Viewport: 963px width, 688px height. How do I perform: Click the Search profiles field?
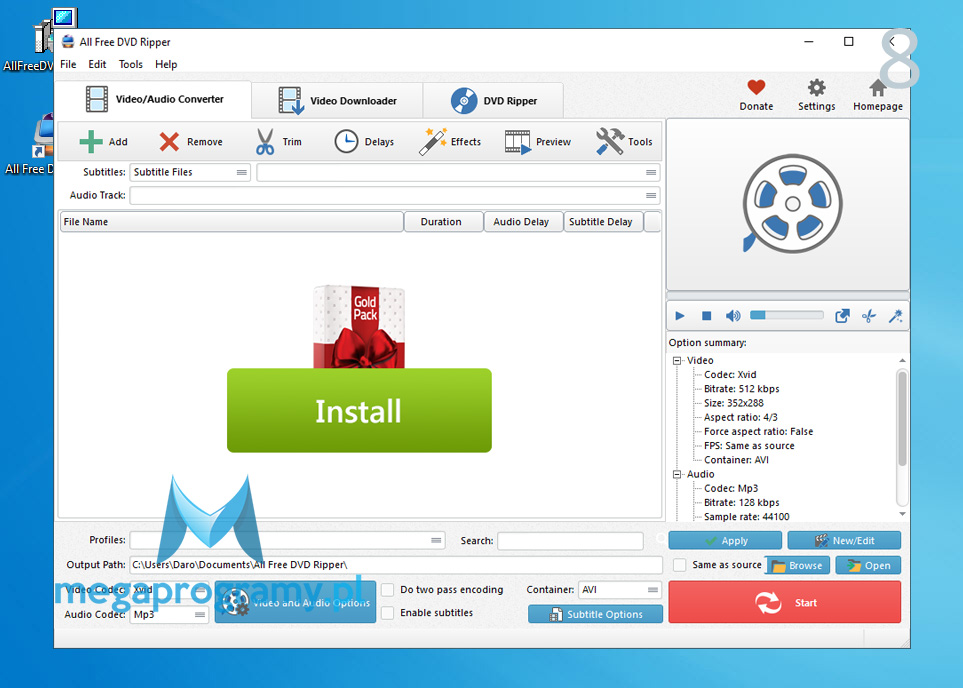570,541
